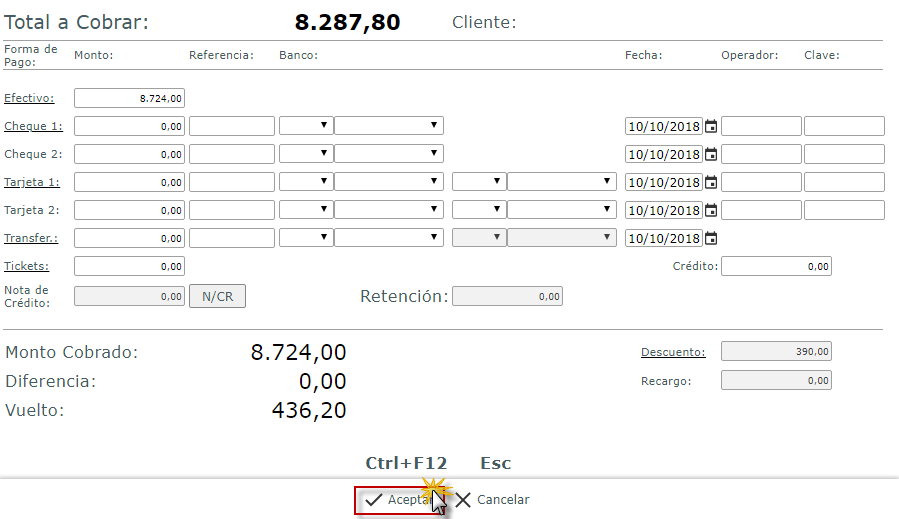899x519 pixels.
Task: Focus the Cheque 1 Monto field
Action: (129, 126)
